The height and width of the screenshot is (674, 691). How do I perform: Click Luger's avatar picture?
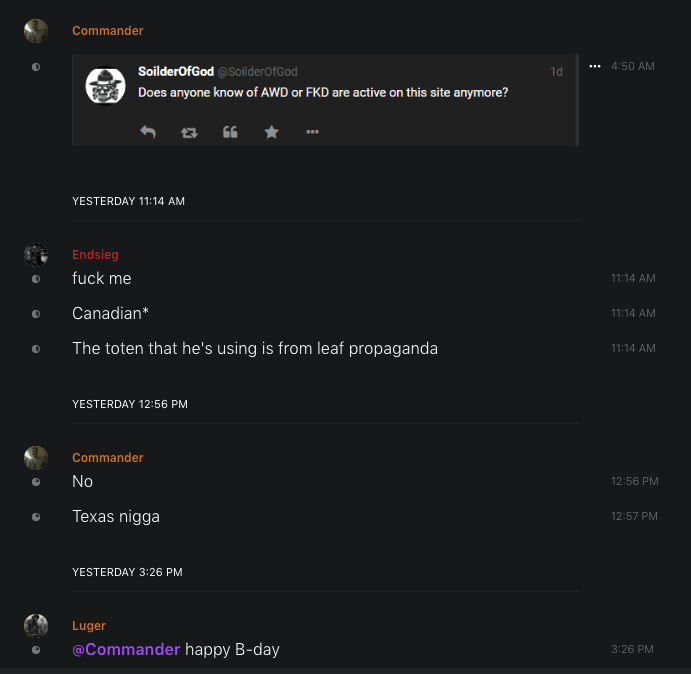36,626
